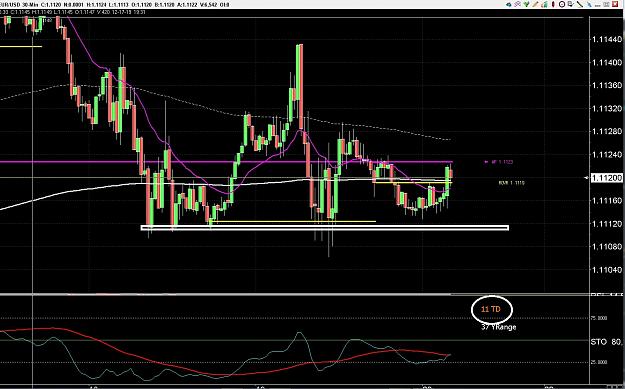Viewport: 625px width, 389px height.
Task: Minimize the chart window
Action: coord(597,6)
